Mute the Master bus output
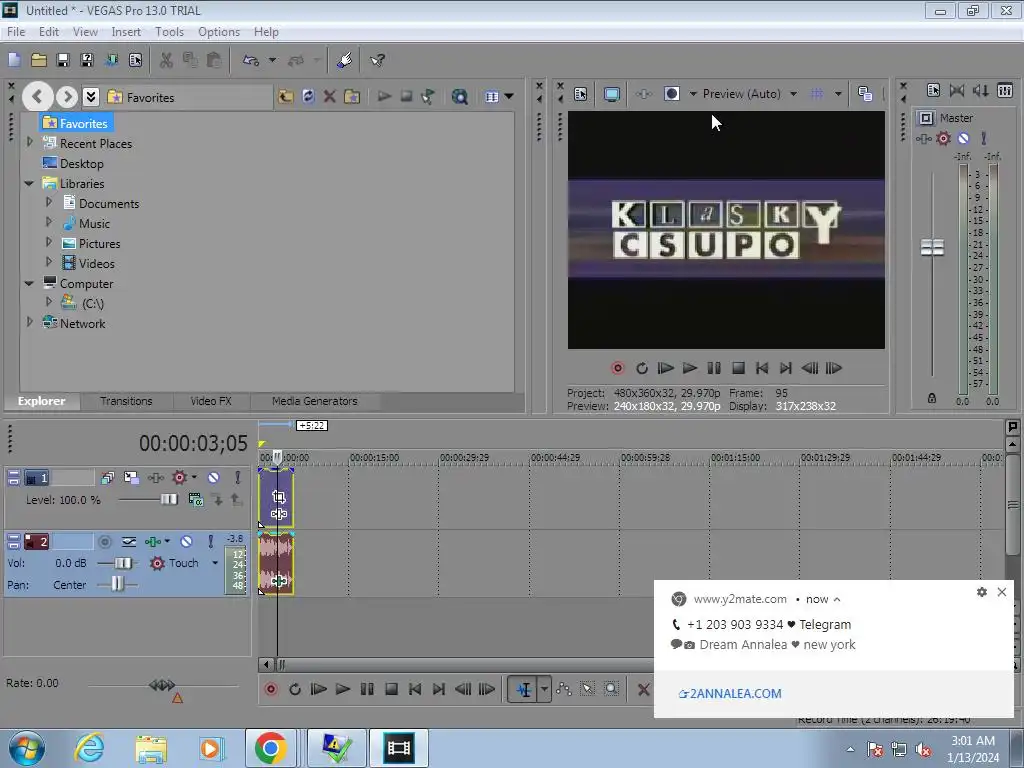The image size is (1024, 768). tap(963, 138)
